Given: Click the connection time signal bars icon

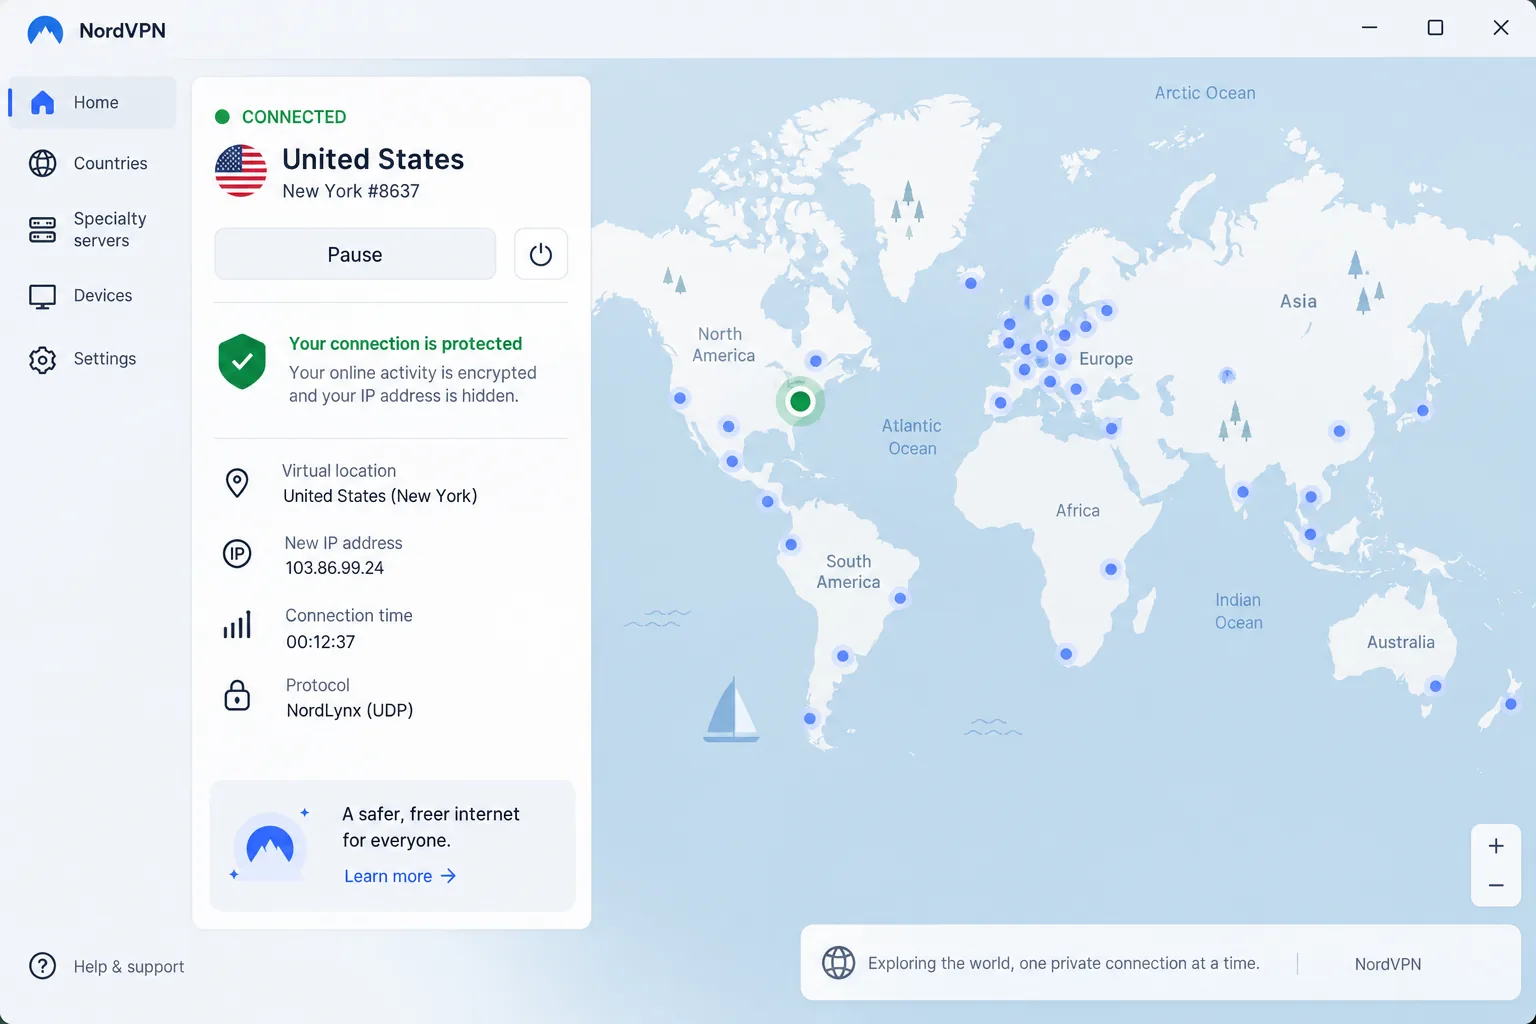Looking at the screenshot, I should coord(237,625).
